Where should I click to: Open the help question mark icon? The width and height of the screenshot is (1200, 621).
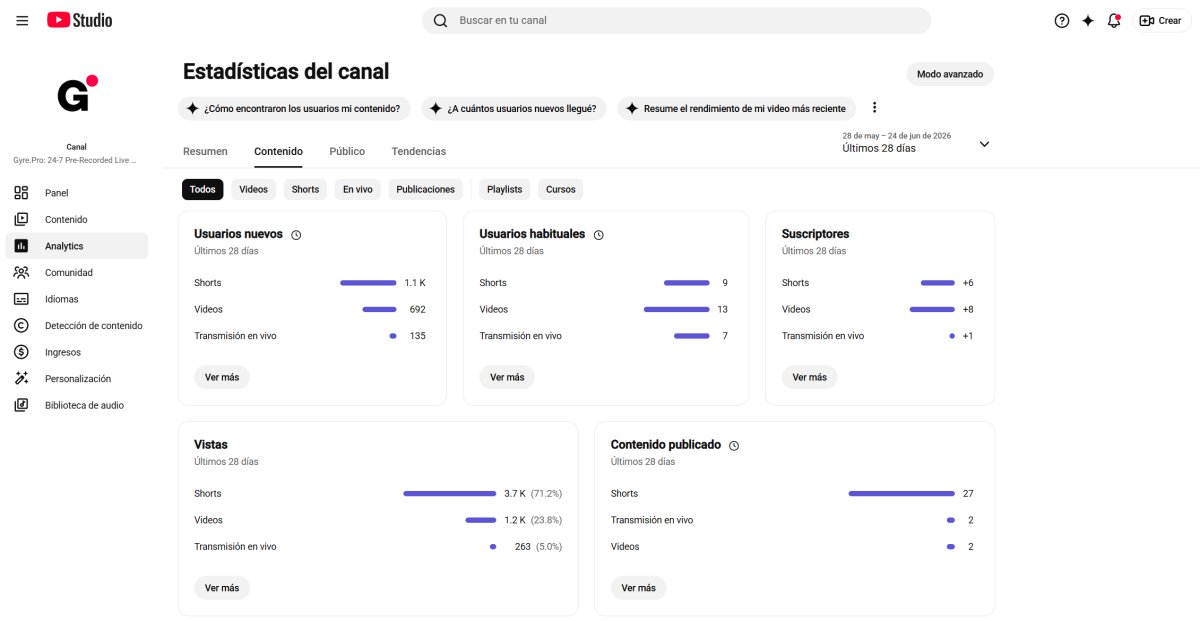(1062, 20)
